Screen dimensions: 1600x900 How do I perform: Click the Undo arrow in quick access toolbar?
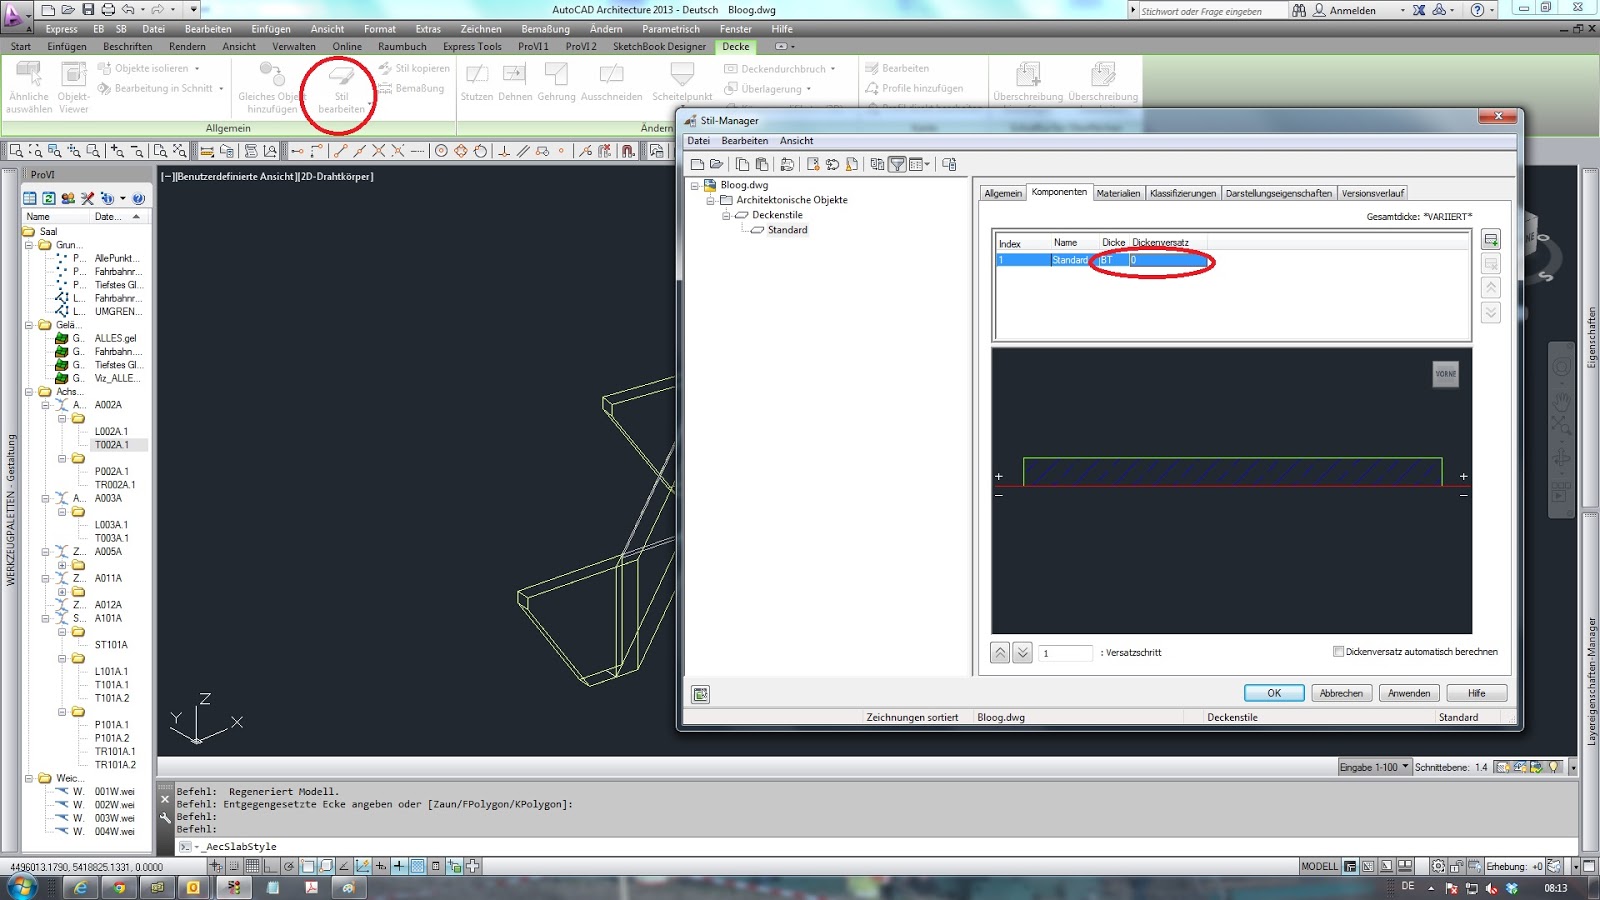click(128, 10)
